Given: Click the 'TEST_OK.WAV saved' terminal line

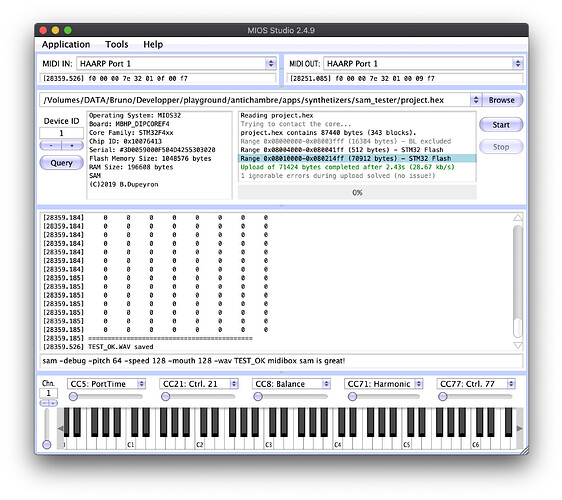Looking at the screenshot, I should pos(121,347).
